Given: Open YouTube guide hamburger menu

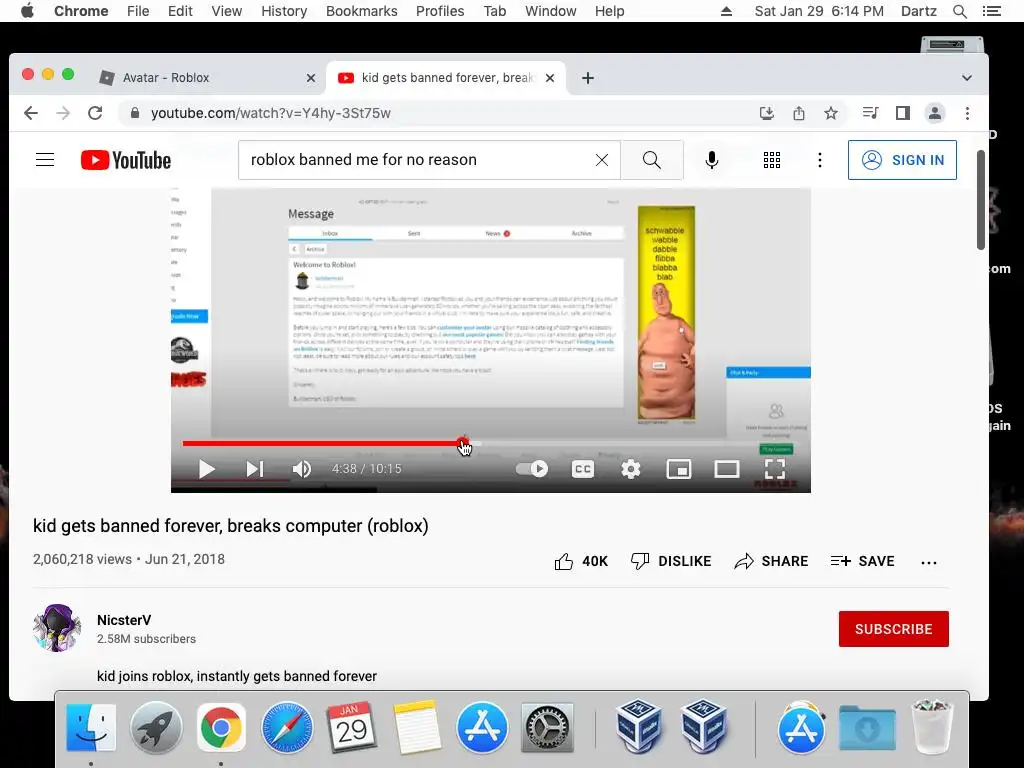Looking at the screenshot, I should point(45,160).
